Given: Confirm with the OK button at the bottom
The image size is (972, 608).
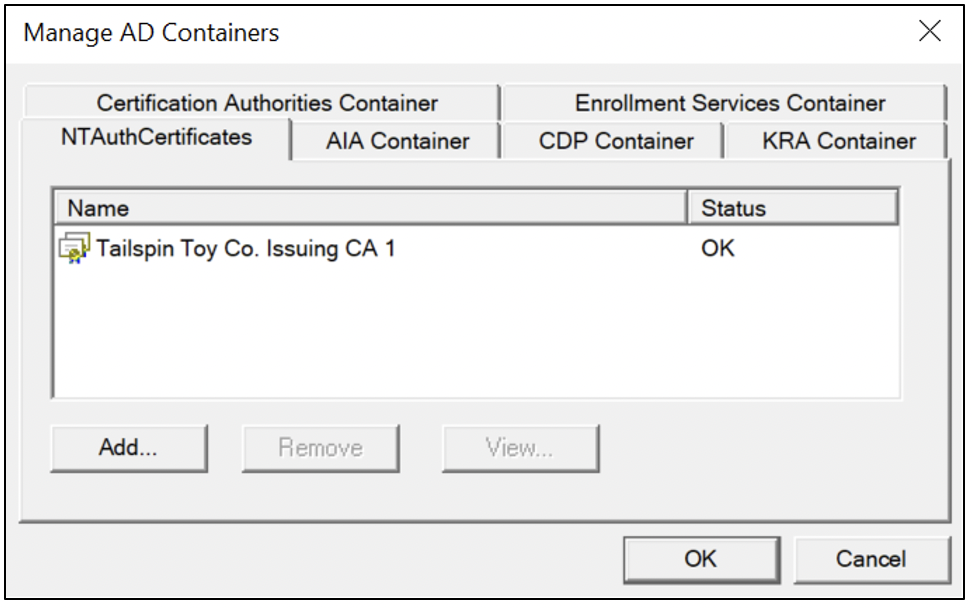Looking at the screenshot, I should (702, 560).
